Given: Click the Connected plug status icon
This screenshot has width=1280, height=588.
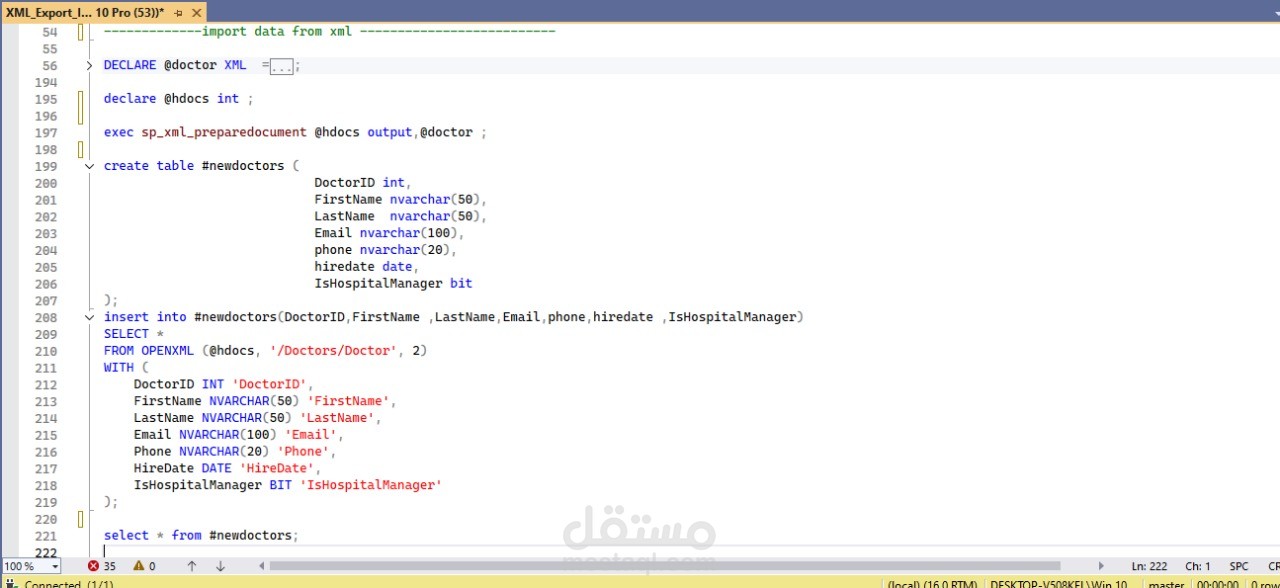Looking at the screenshot, I should click(11, 584).
